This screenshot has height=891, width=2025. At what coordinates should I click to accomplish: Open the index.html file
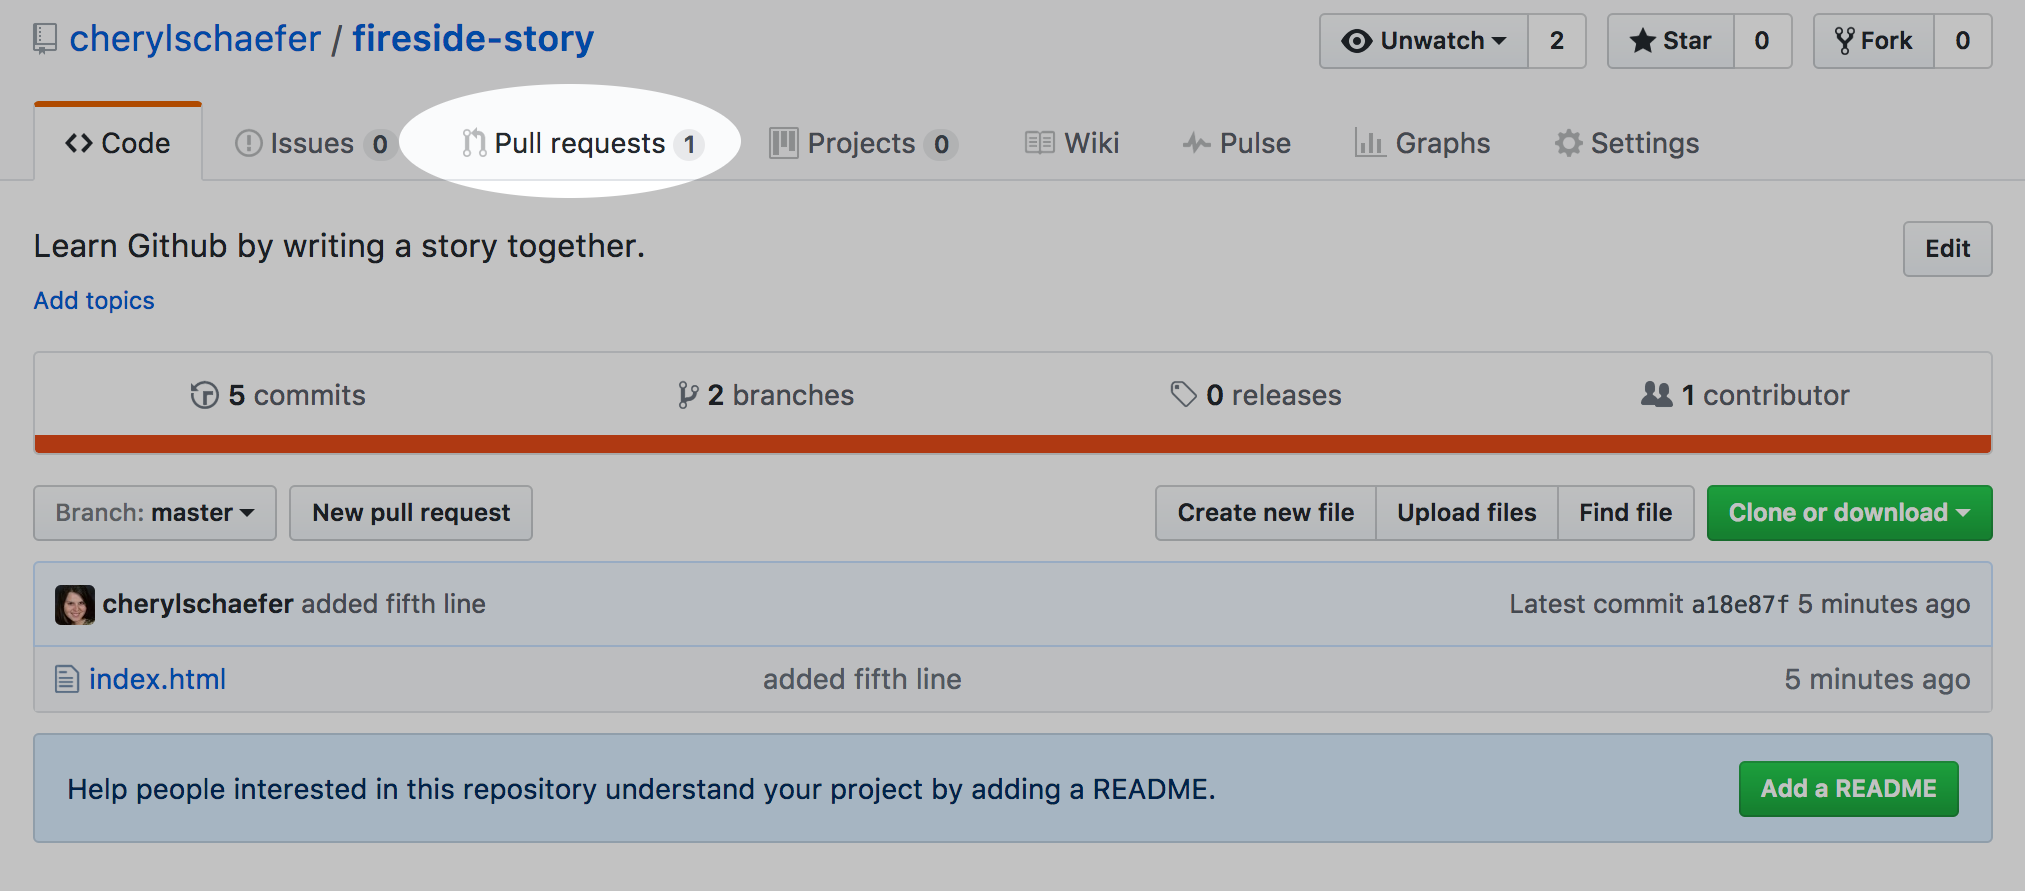tap(157, 679)
